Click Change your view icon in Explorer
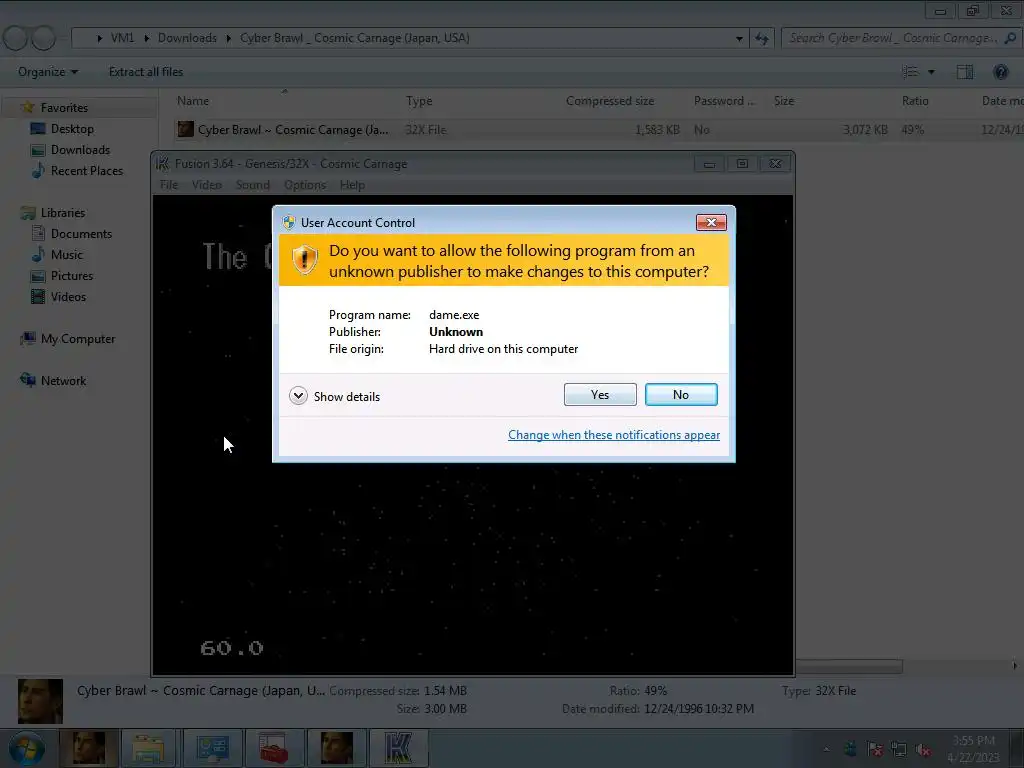The image size is (1024, 768). 910,72
